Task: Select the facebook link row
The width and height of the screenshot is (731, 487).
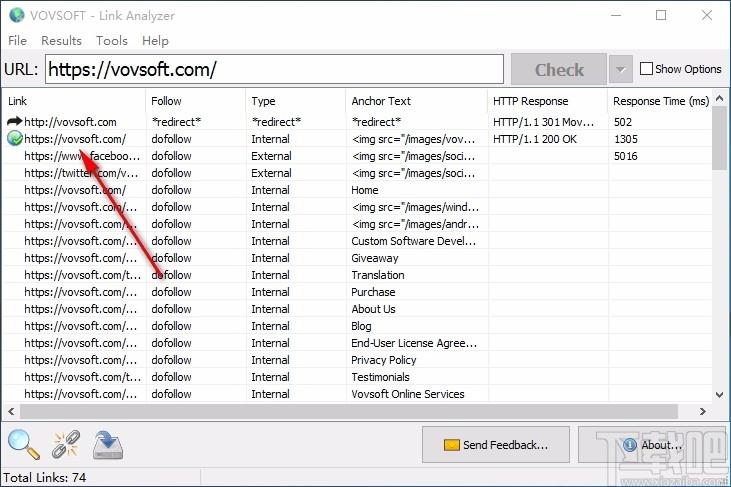Action: tap(357, 156)
